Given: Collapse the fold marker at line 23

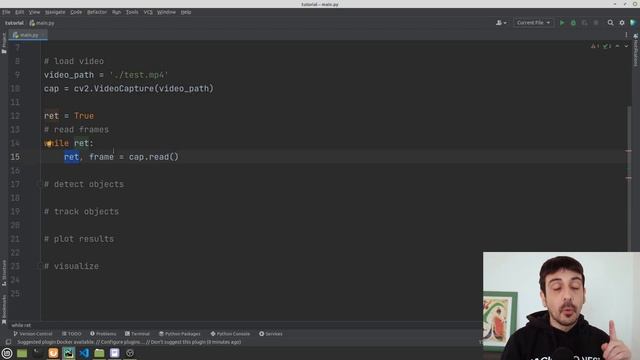Looking at the screenshot, I should click(x=39, y=266).
